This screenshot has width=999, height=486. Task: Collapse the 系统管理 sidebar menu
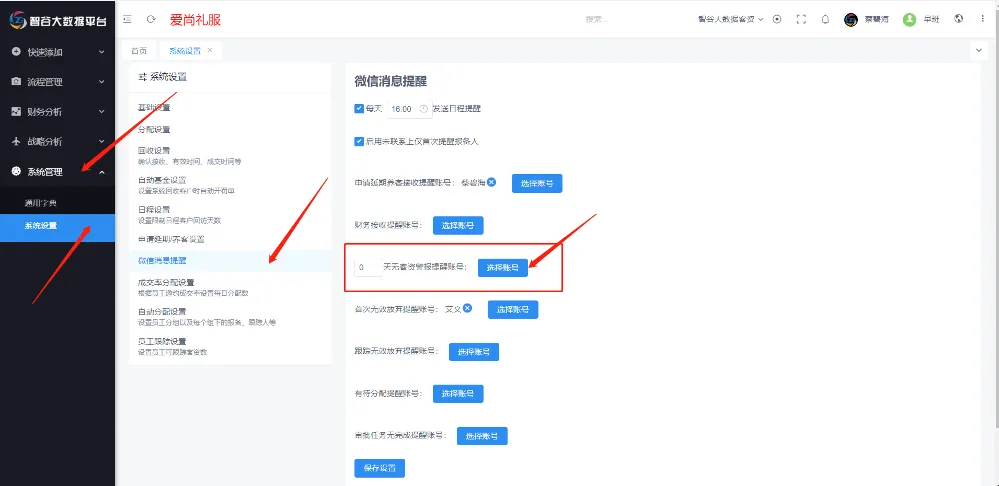pyautogui.click(x=55, y=172)
